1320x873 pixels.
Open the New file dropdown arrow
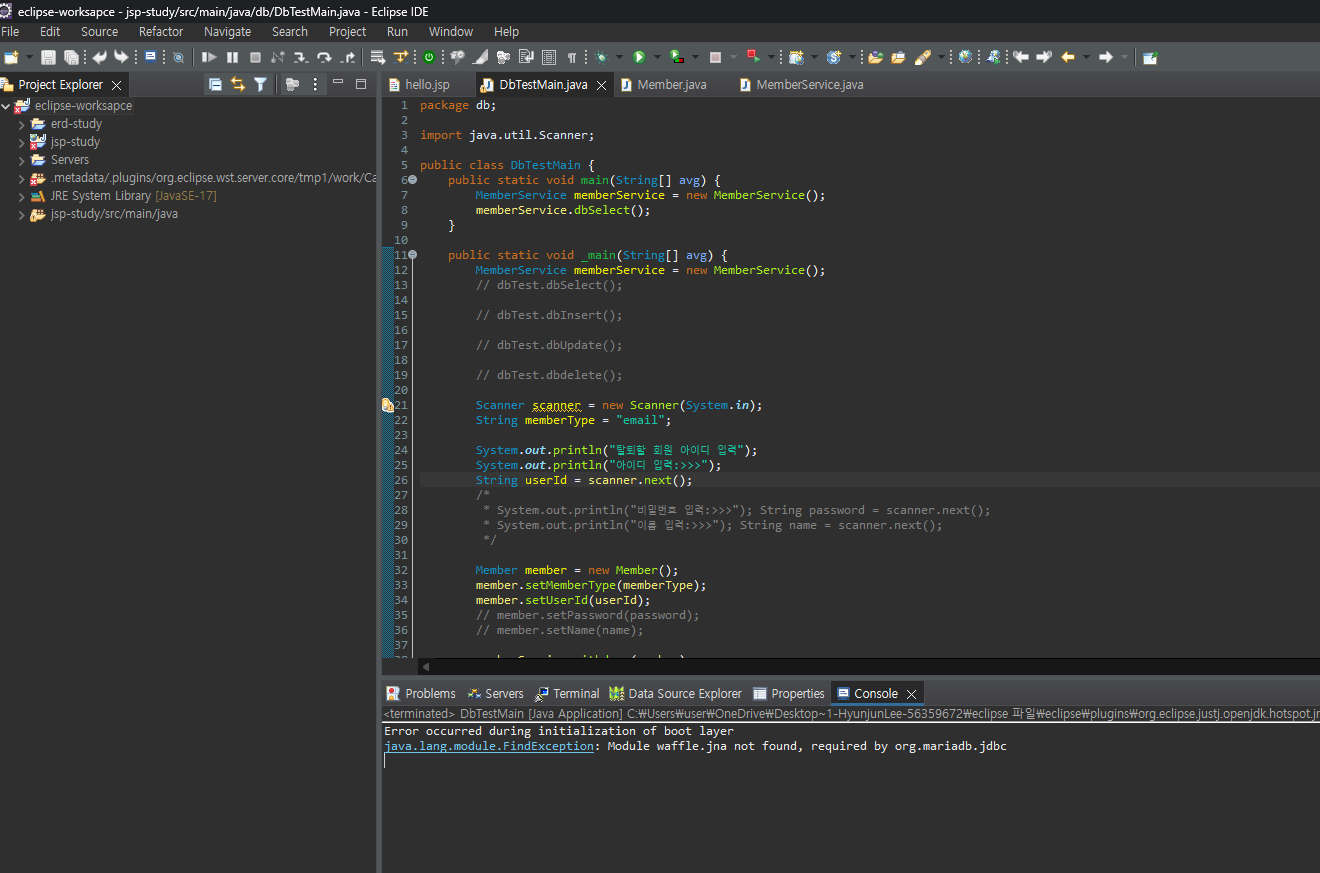coord(29,57)
